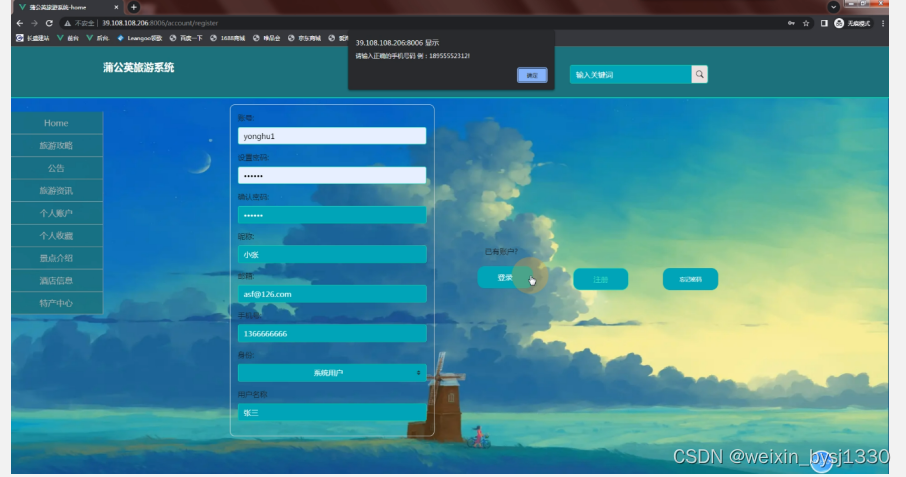The image size is (906, 477).
Task: Click the not-secure warning icon
Action: click(68, 23)
